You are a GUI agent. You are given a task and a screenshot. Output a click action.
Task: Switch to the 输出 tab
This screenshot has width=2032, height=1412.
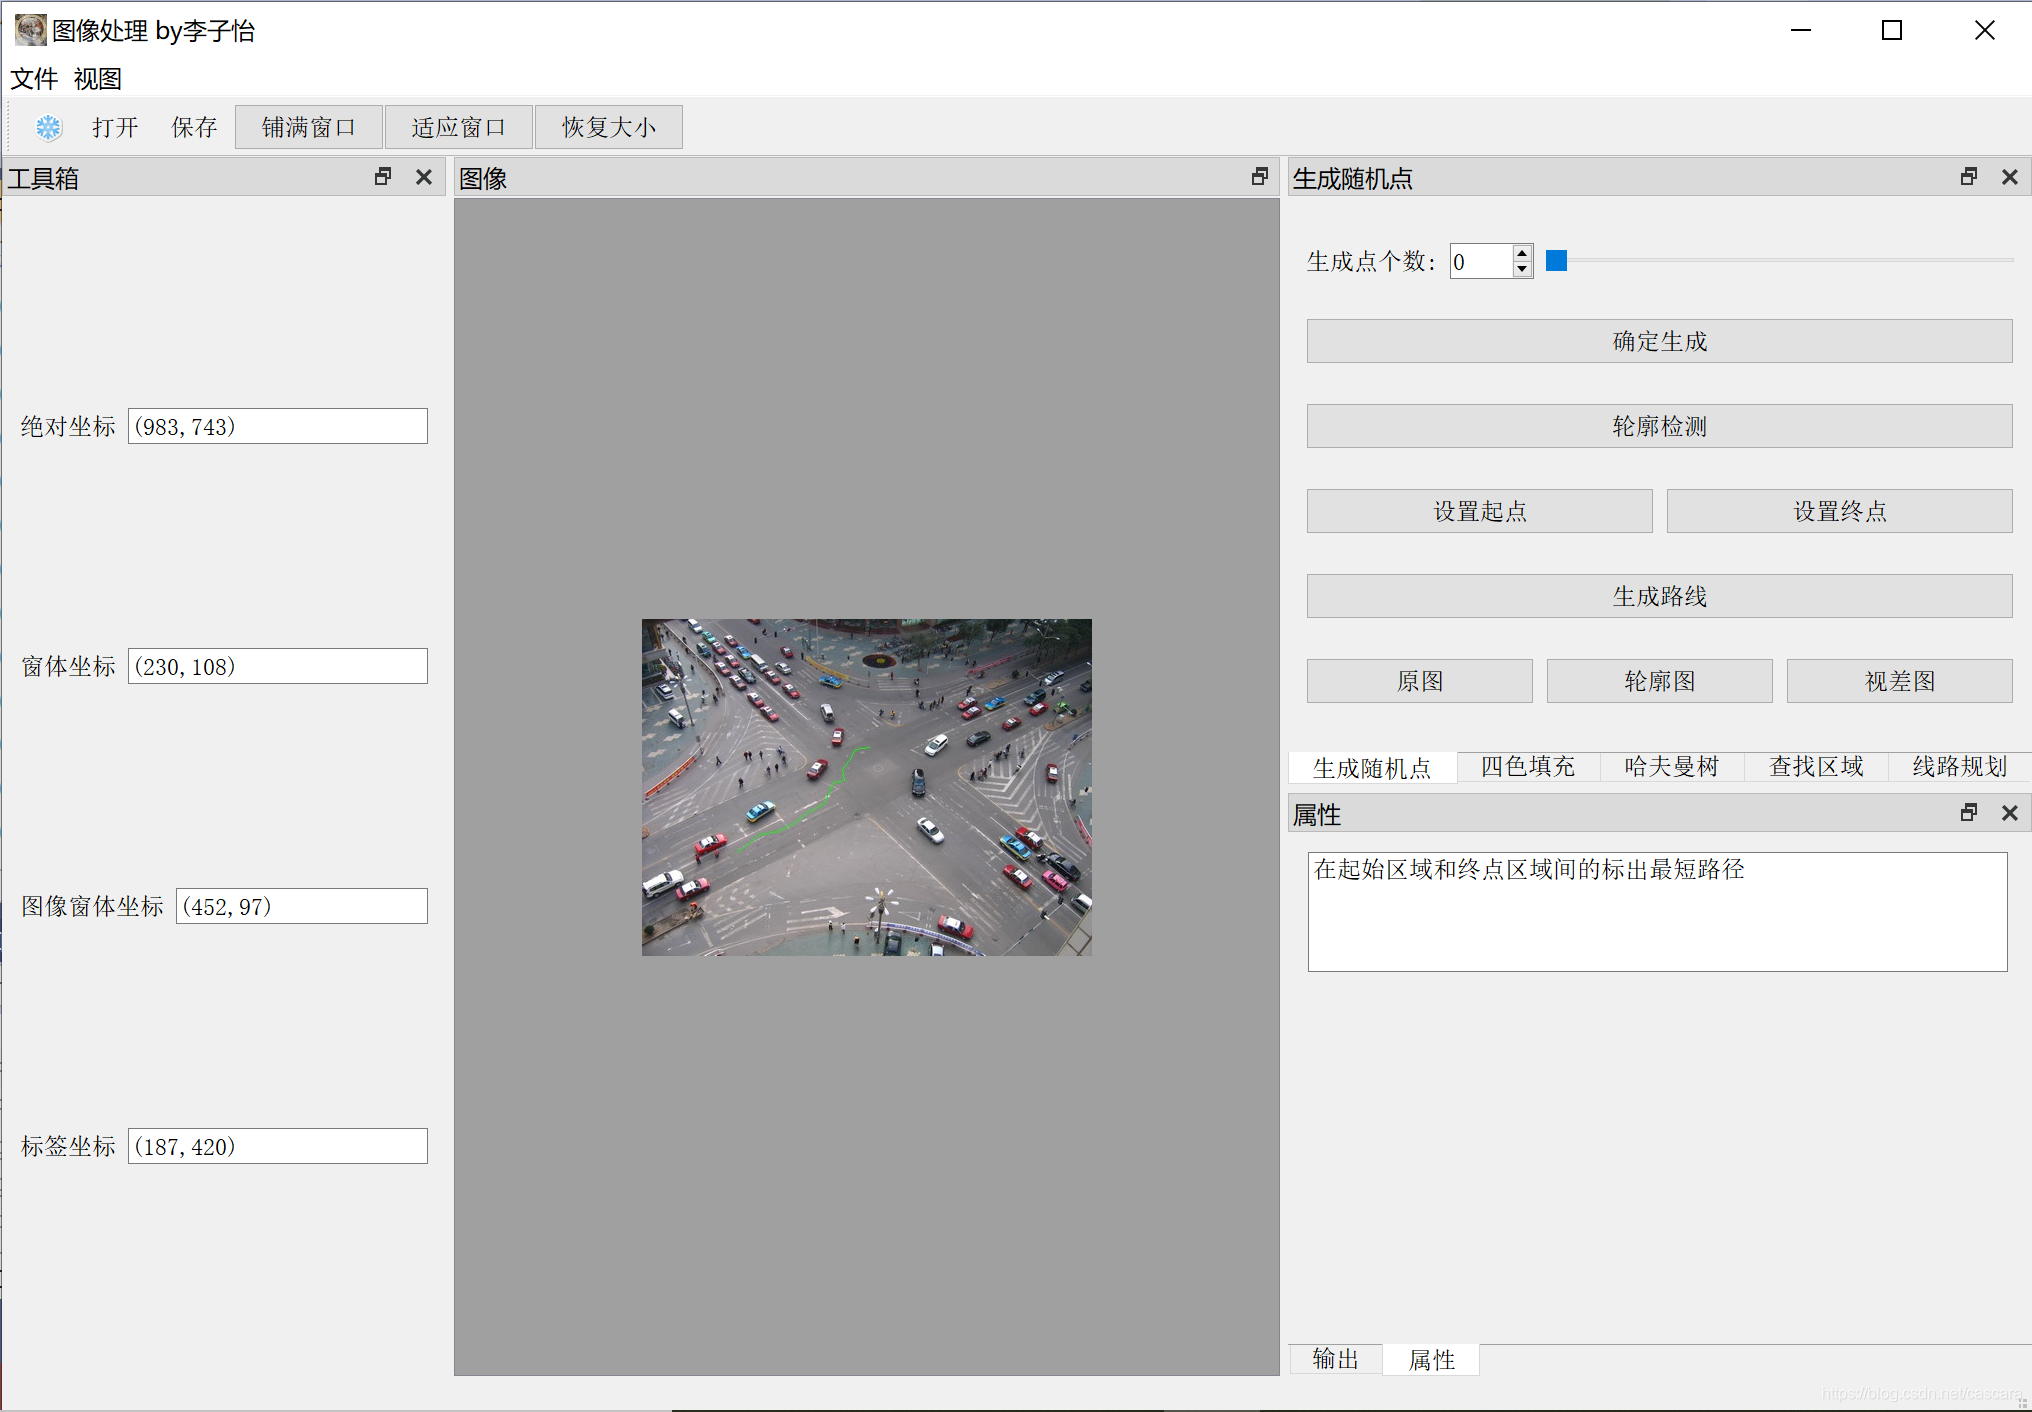click(x=1336, y=1359)
